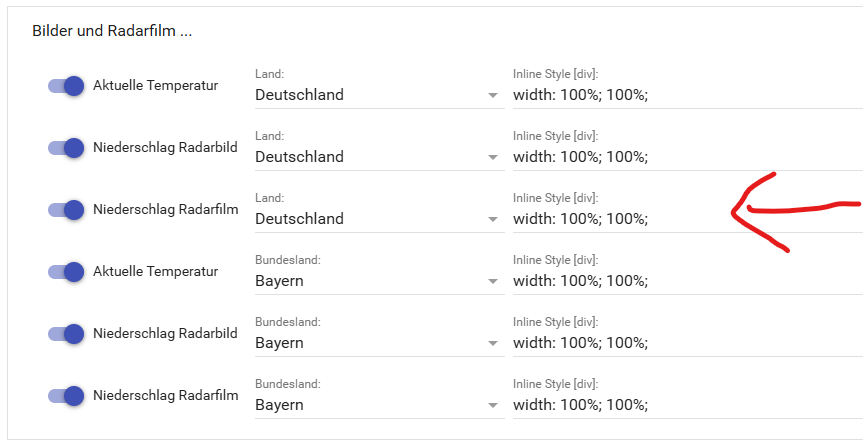Screen dimensions: 863x448
Task: Click the 'Niederschlag Radarfilm' label text in Bayern row
Action: 165,396
